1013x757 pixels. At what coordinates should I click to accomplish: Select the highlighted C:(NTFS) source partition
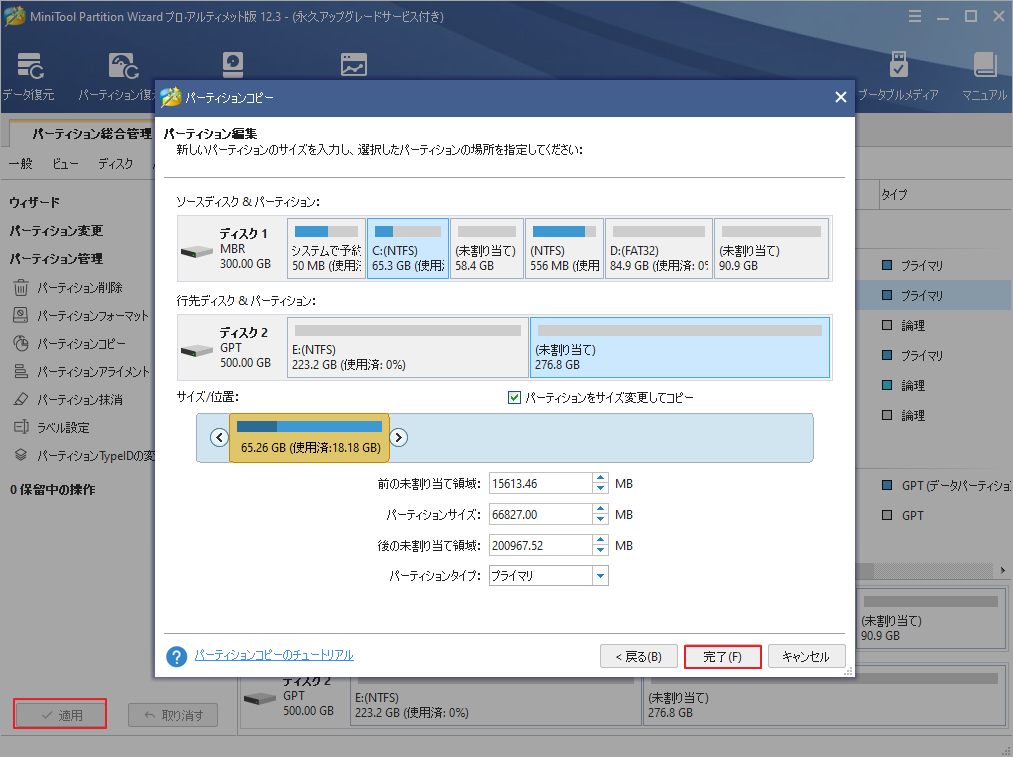click(x=407, y=246)
